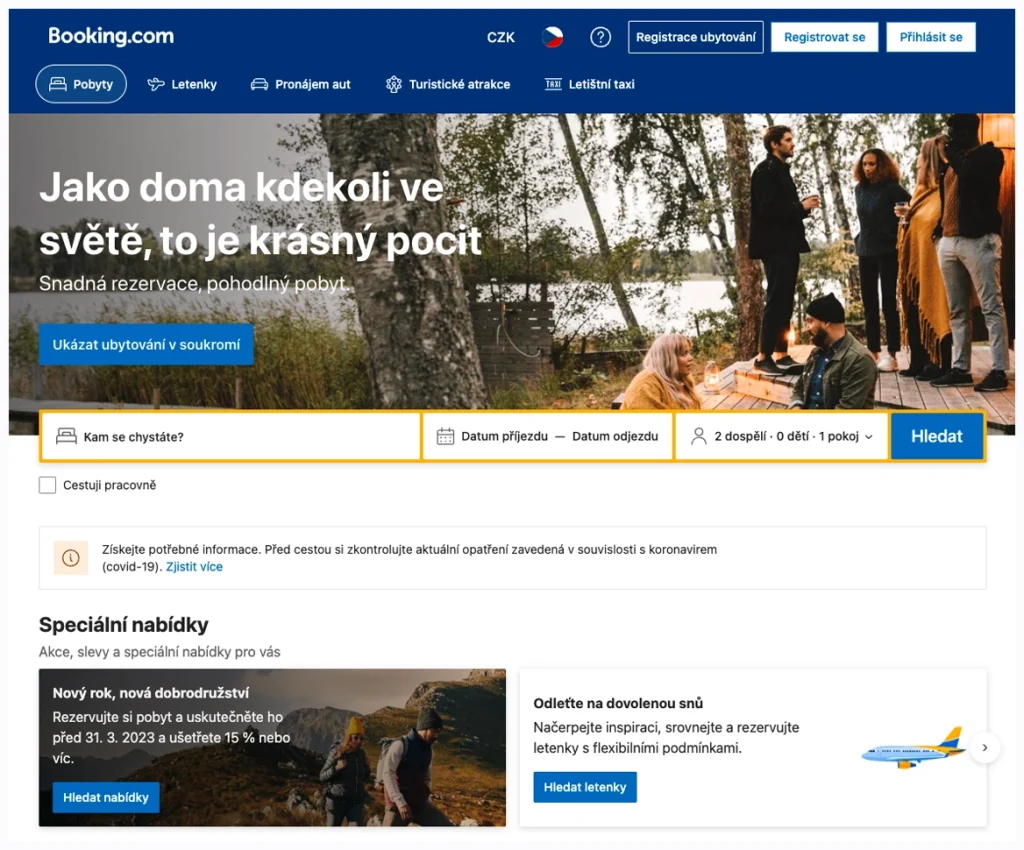The image size is (1024, 850).
Task: Open the Zjistit více link
Action: point(194,567)
